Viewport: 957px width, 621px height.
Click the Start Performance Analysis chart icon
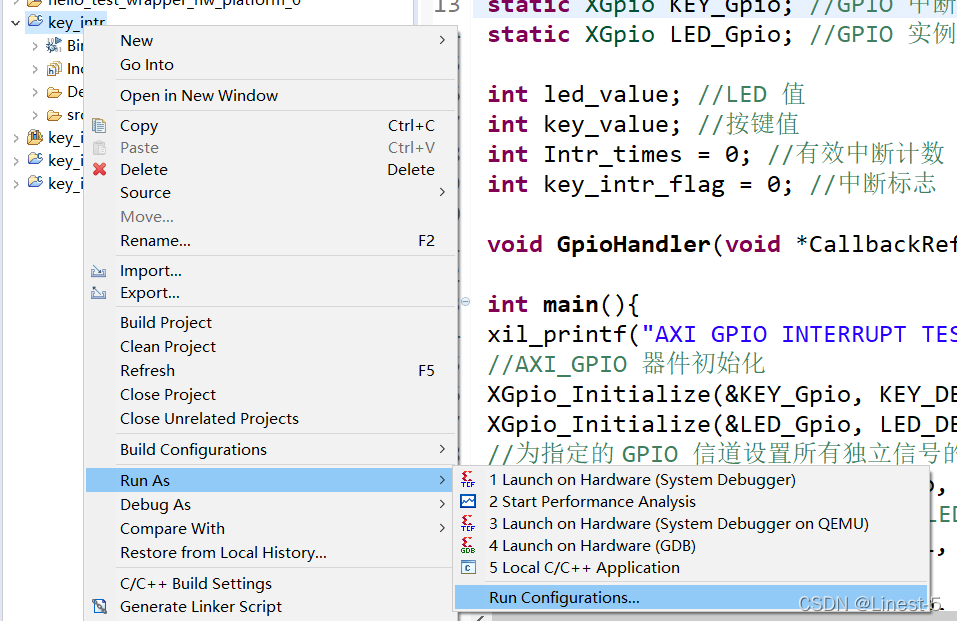[x=468, y=501]
